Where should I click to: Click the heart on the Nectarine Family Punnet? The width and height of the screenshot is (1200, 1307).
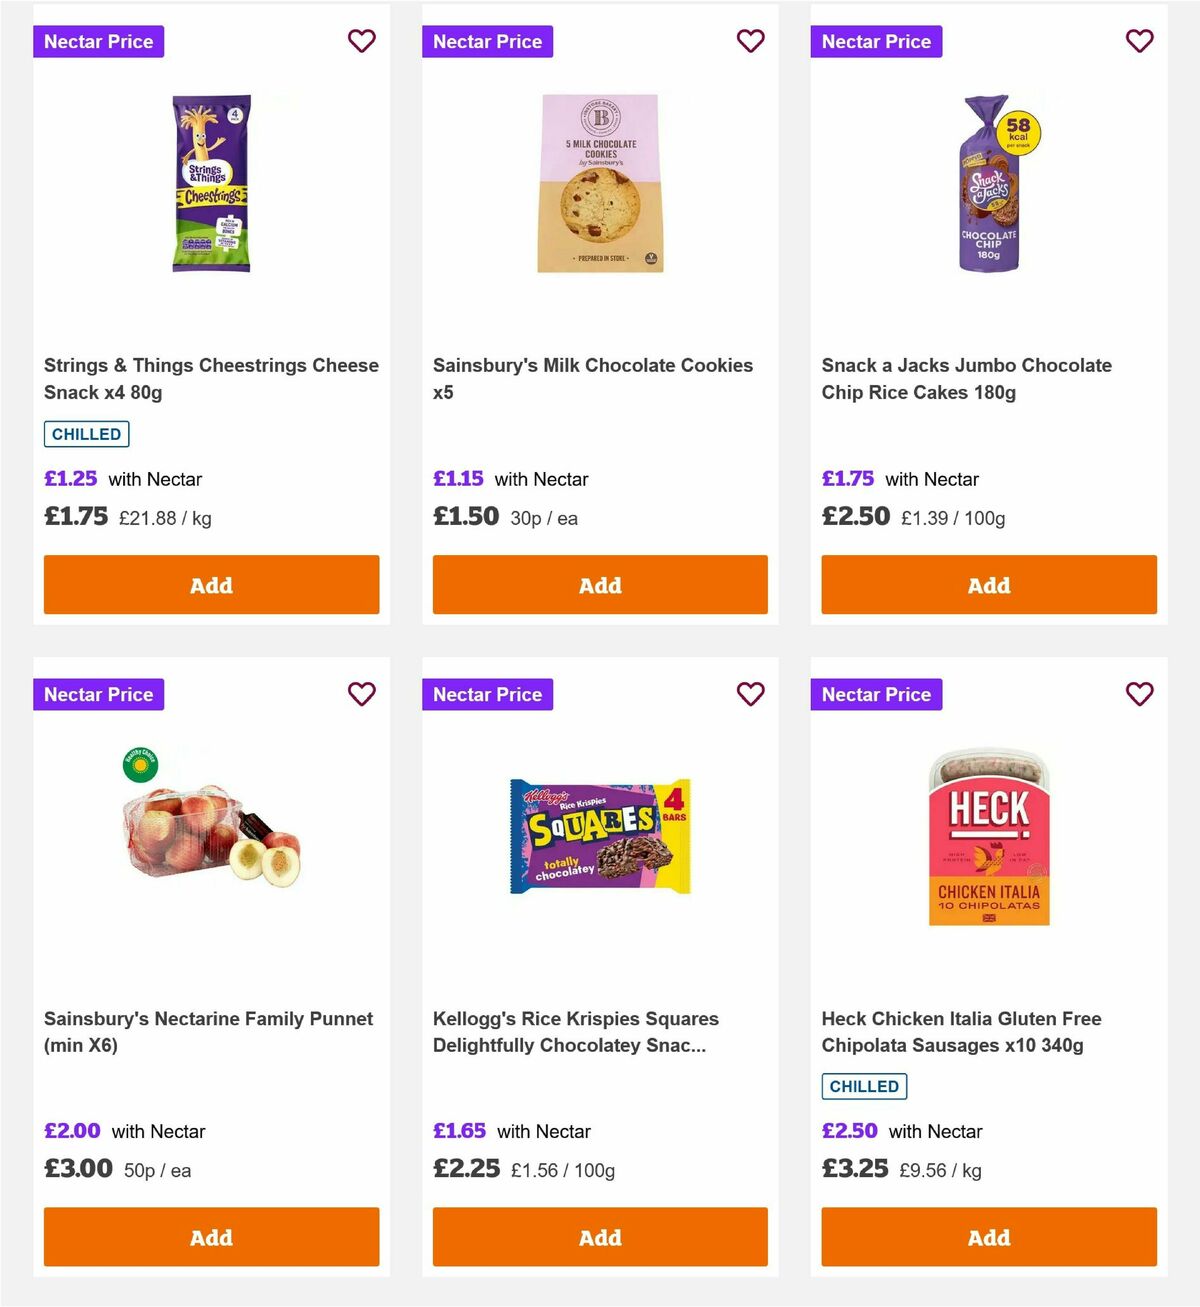click(362, 693)
